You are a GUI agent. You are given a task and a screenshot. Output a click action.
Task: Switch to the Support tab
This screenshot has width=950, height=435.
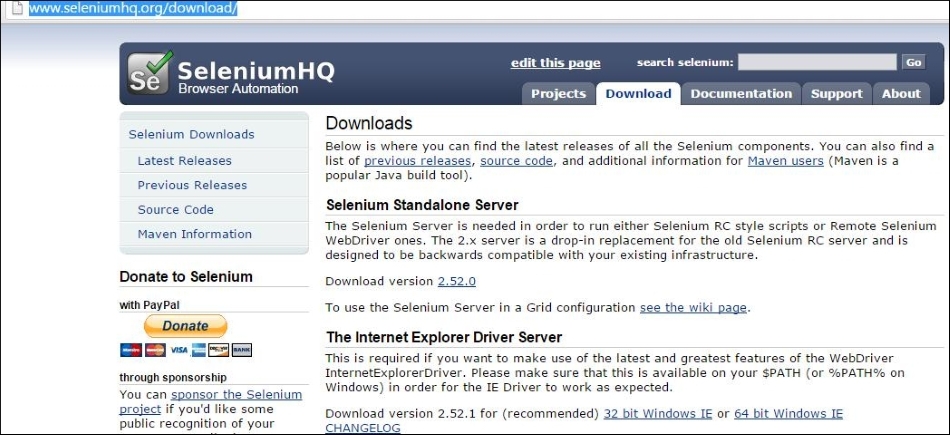[x=837, y=93]
